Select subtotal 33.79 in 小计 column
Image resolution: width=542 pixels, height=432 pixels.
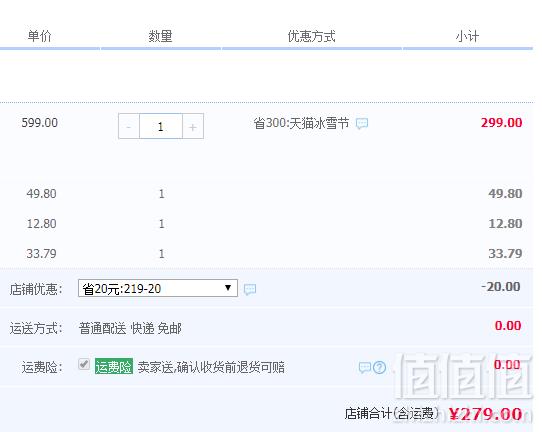505,254
